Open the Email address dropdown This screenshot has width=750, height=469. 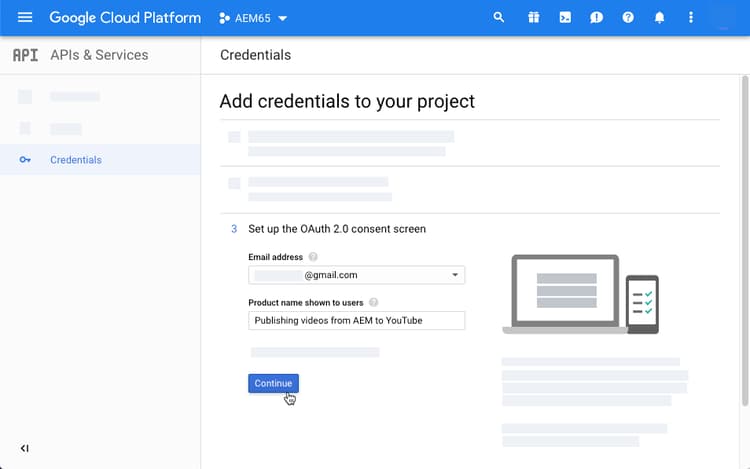(356, 275)
